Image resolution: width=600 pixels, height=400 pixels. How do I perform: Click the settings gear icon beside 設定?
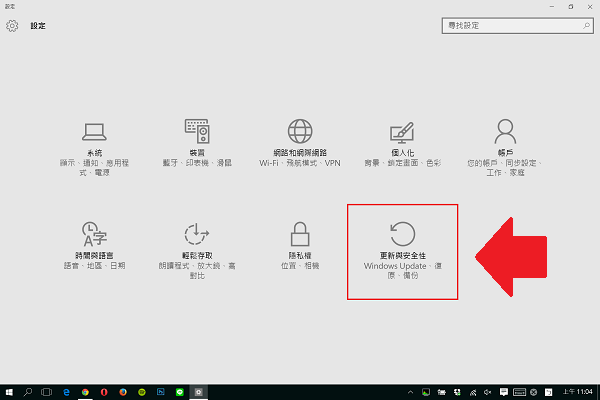pos(13,26)
